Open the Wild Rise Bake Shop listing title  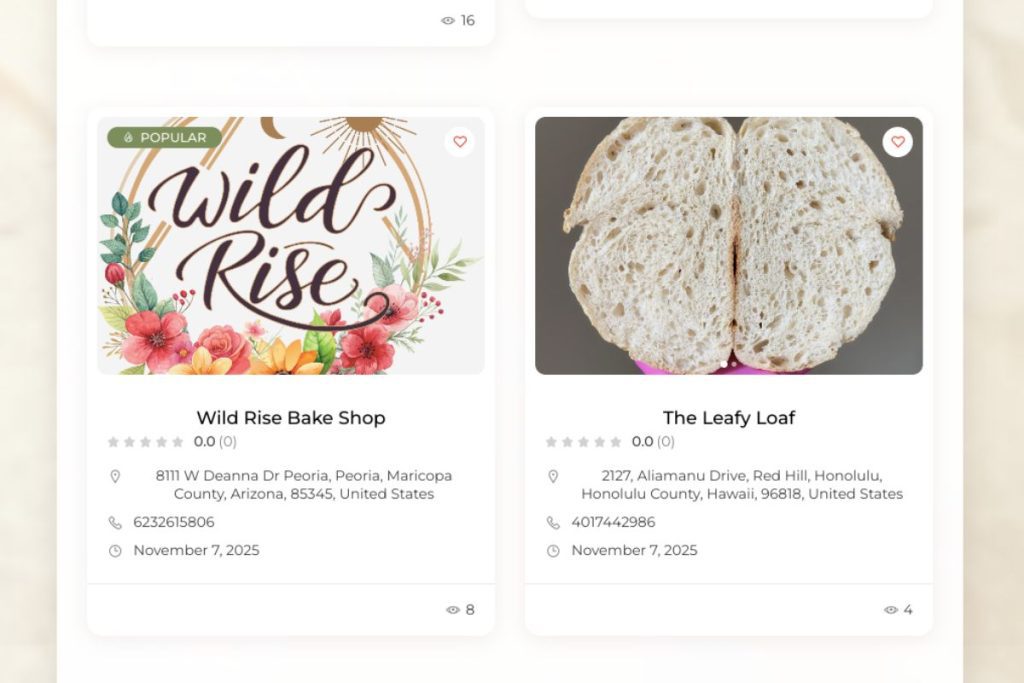[291, 418]
